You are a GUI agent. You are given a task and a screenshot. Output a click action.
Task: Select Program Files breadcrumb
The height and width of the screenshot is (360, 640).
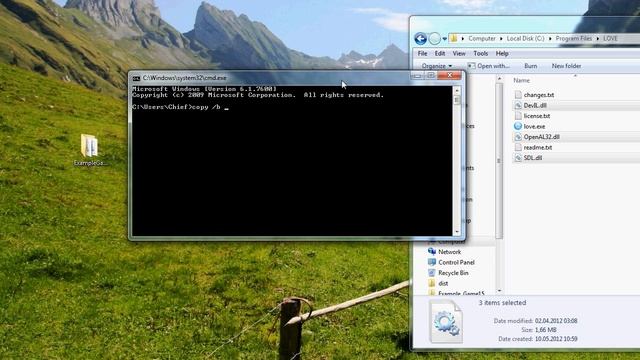click(x=573, y=38)
